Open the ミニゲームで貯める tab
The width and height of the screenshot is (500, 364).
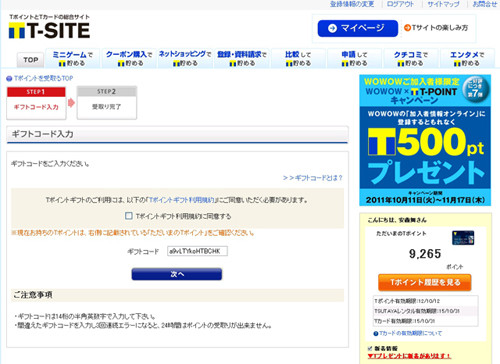(72, 59)
